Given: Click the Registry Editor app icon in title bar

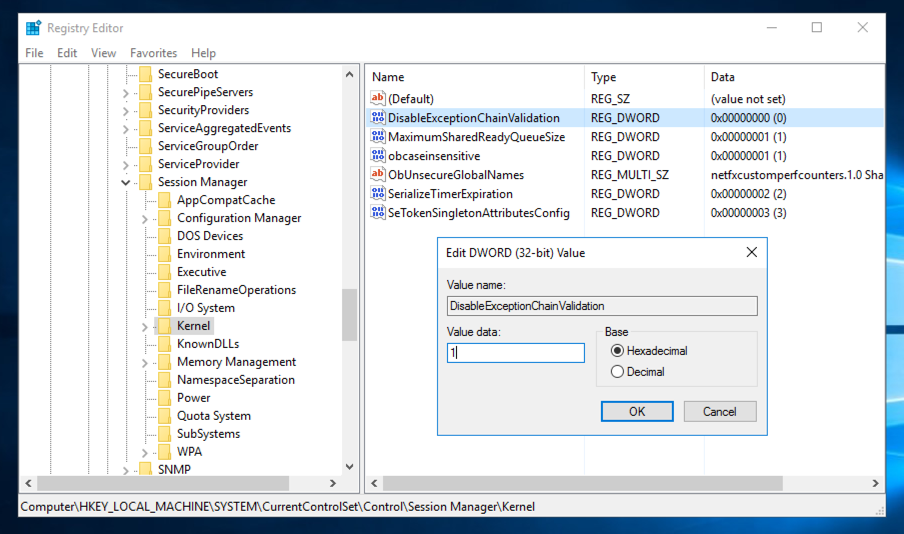Looking at the screenshot, I should tap(33, 28).
